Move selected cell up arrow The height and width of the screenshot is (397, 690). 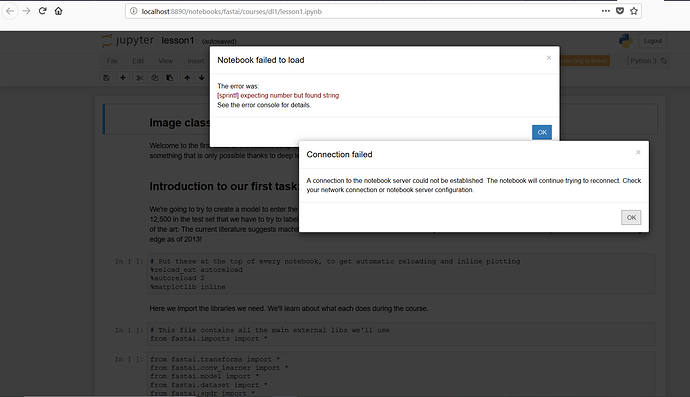coord(187,78)
